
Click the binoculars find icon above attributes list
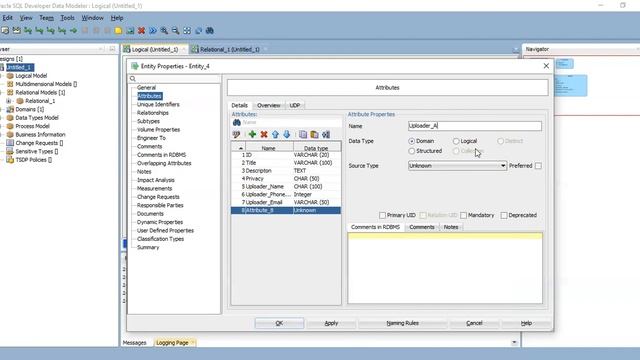(x=237, y=122)
